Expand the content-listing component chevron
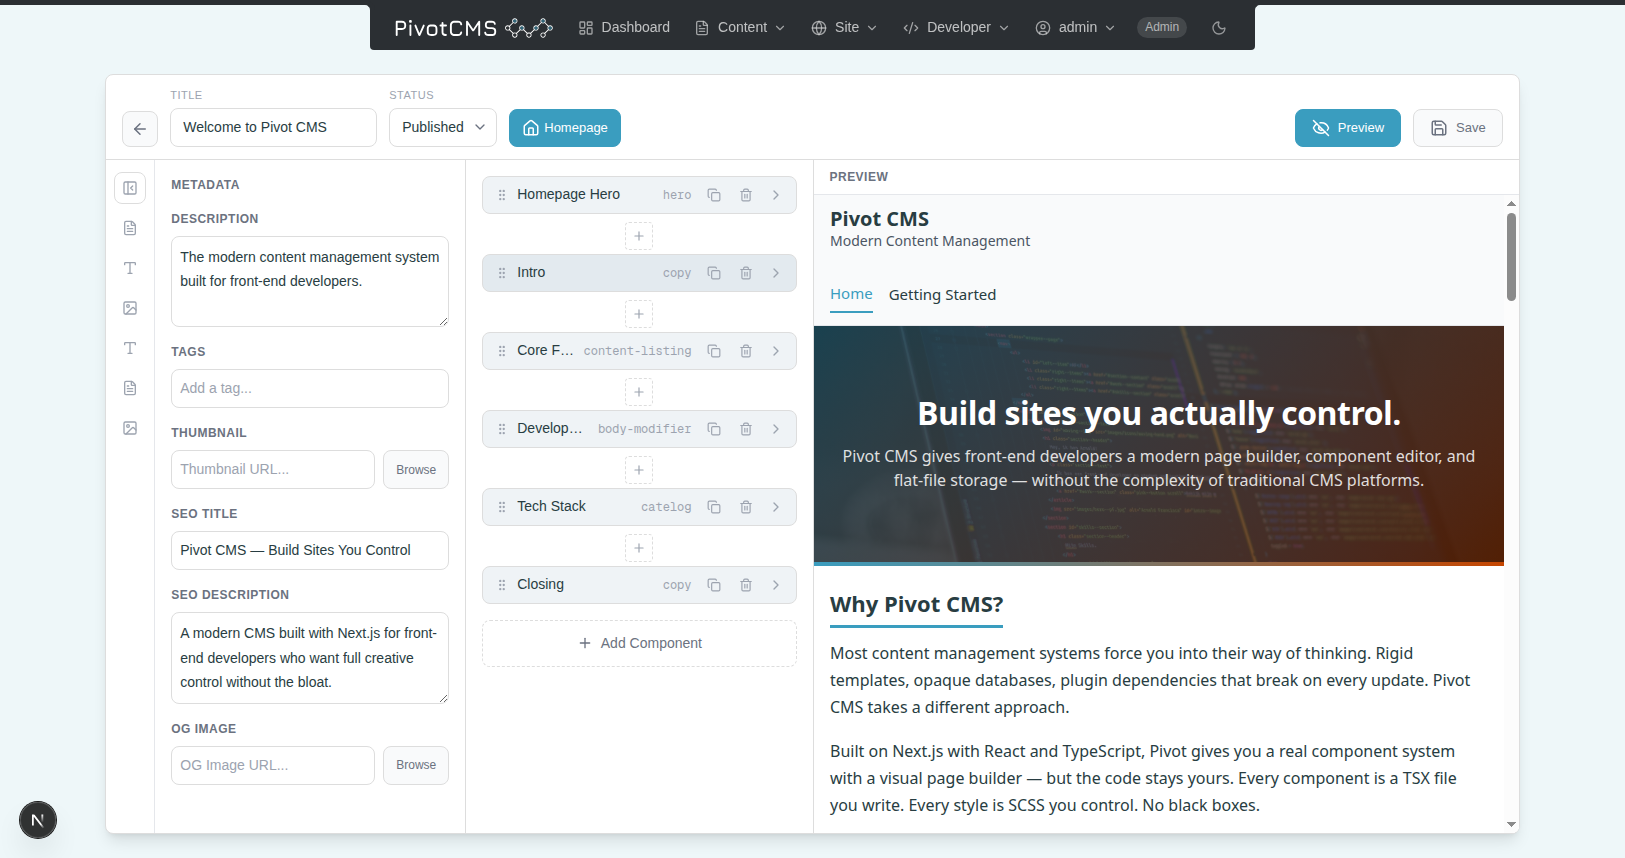The image size is (1625, 858). click(x=776, y=351)
